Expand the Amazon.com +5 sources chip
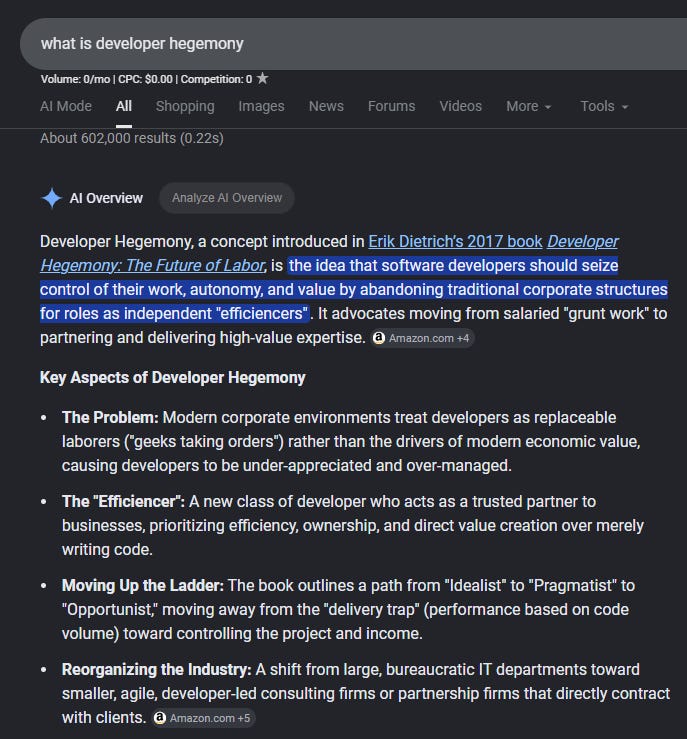687x739 pixels. pyautogui.click(x=204, y=718)
